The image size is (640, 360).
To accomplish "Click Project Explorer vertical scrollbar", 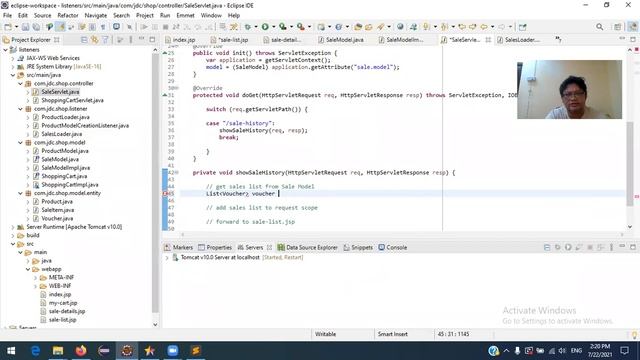I will tap(155, 184).
